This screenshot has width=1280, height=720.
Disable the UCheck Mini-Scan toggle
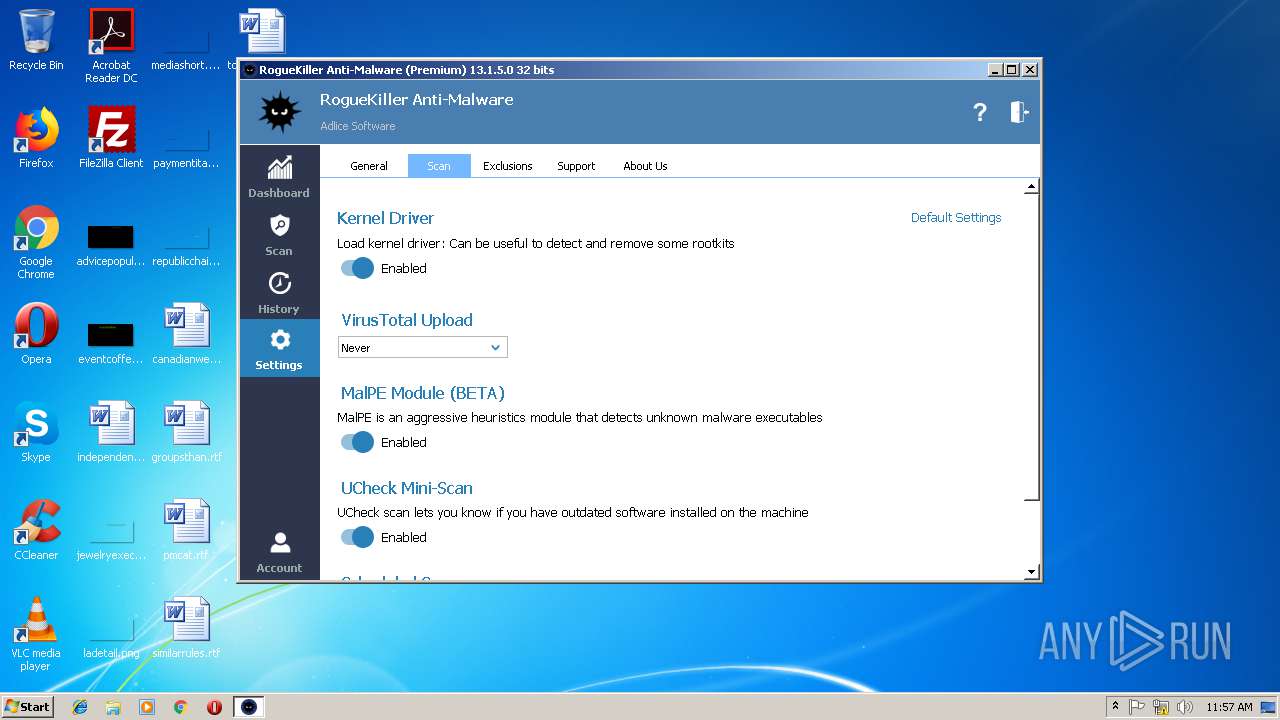pyautogui.click(x=357, y=537)
